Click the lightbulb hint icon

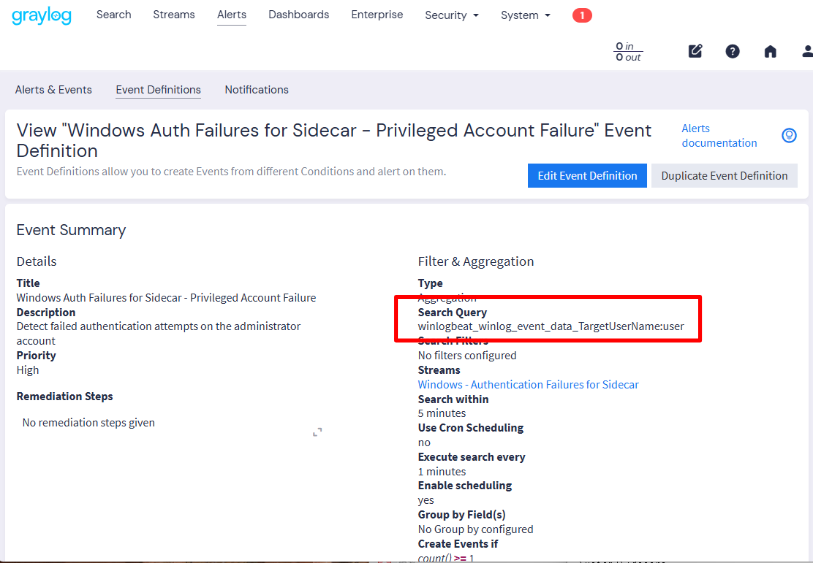(x=789, y=136)
